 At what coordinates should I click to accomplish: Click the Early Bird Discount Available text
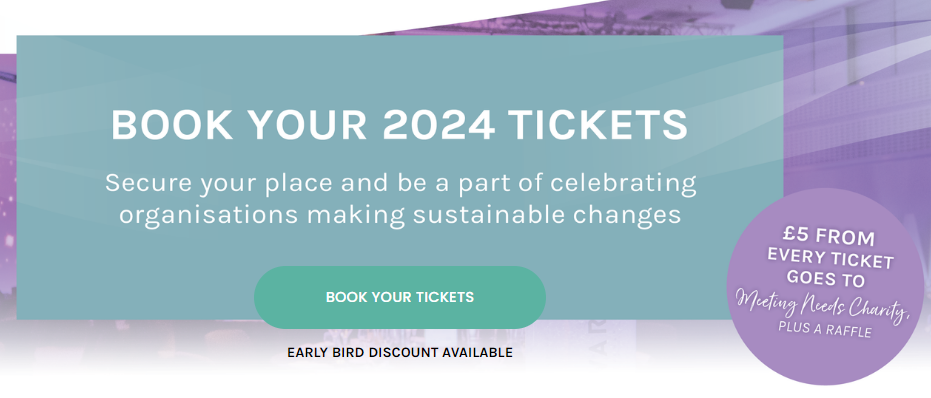[400, 353]
